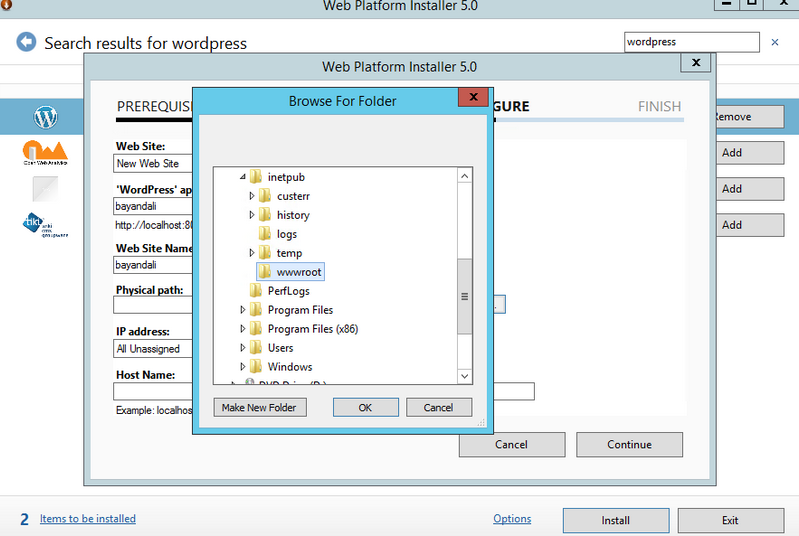
Task: Select the Tiki wiki CMS logo
Action: click(45, 225)
